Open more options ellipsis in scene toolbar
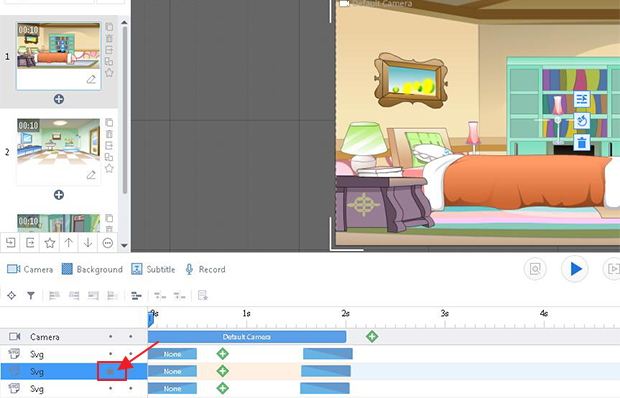Screen dimensions: 620x398 click(x=108, y=243)
